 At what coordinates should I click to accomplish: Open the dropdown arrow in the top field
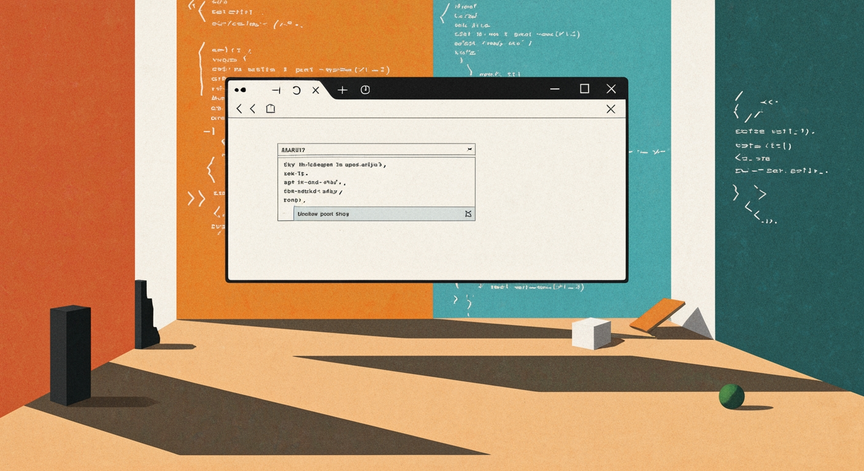(x=469, y=149)
